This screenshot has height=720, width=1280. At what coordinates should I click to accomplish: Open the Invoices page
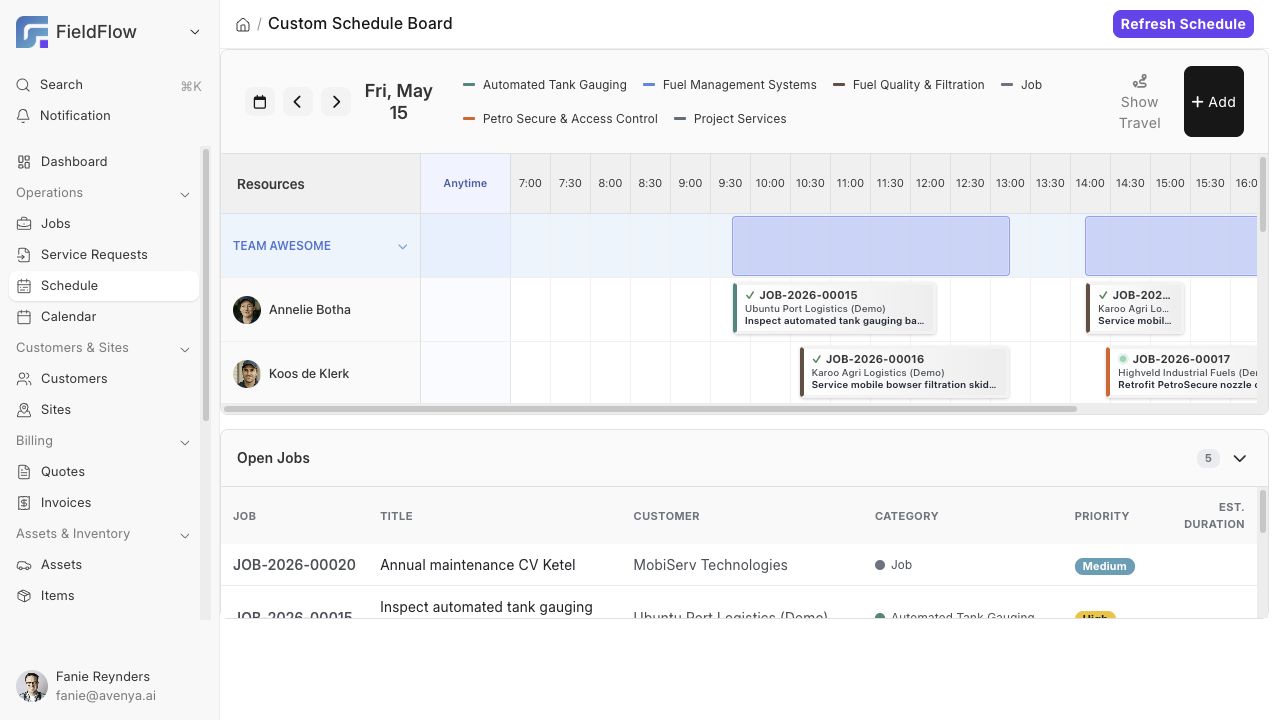tap(104, 503)
